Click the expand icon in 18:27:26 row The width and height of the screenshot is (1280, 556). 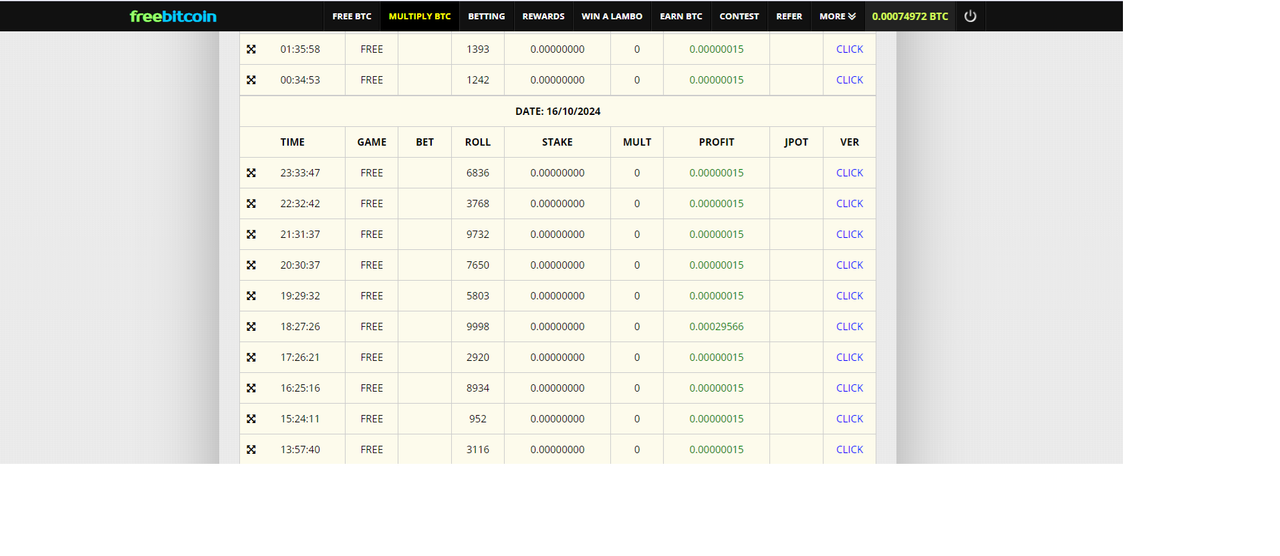[x=251, y=327]
